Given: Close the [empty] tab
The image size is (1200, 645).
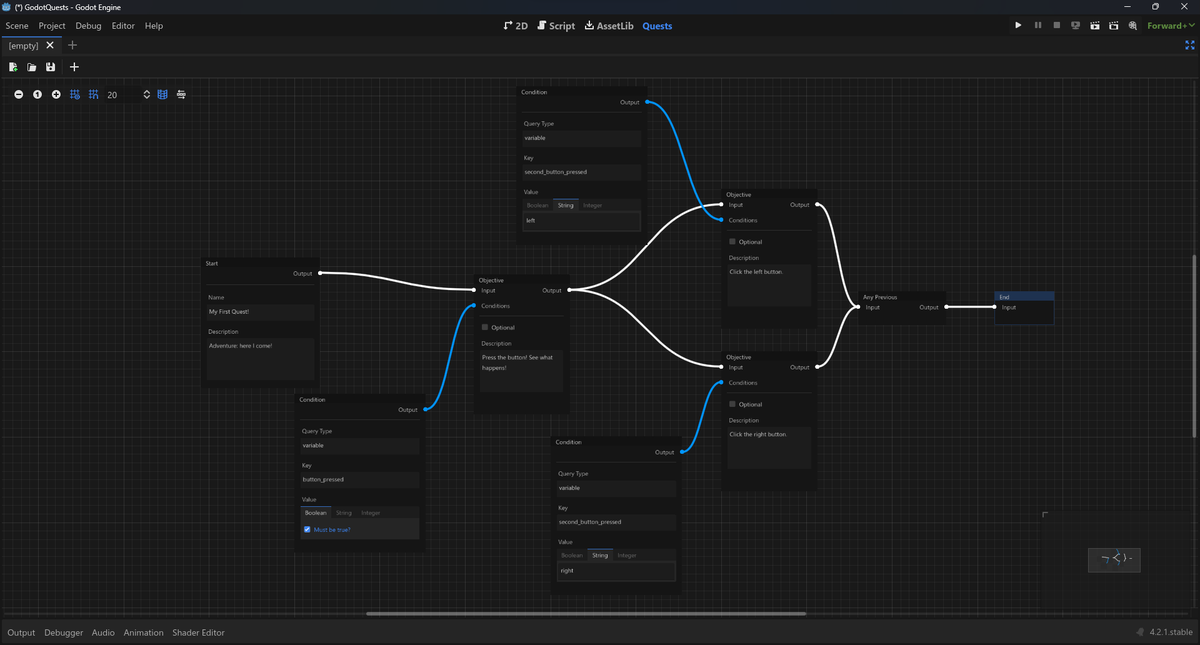Looking at the screenshot, I should click(x=50, y=45).
